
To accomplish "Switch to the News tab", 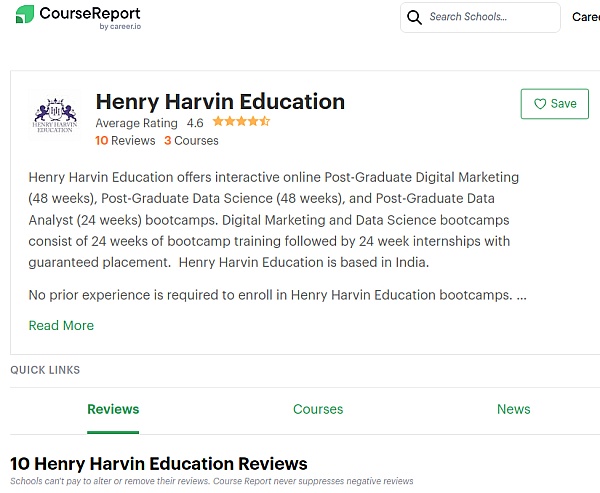I will (x=513, y=409).
